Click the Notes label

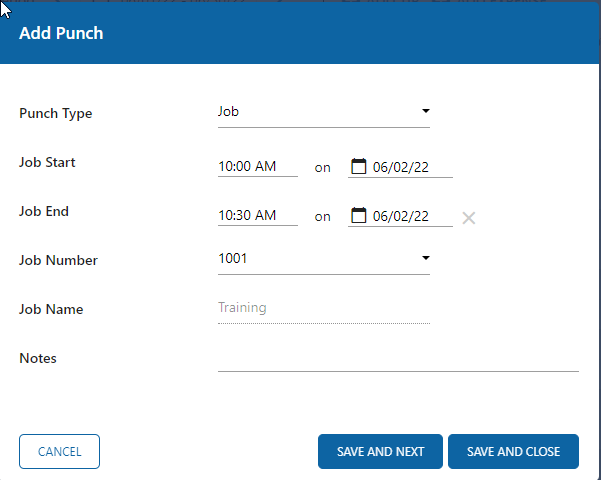(38, 358)
